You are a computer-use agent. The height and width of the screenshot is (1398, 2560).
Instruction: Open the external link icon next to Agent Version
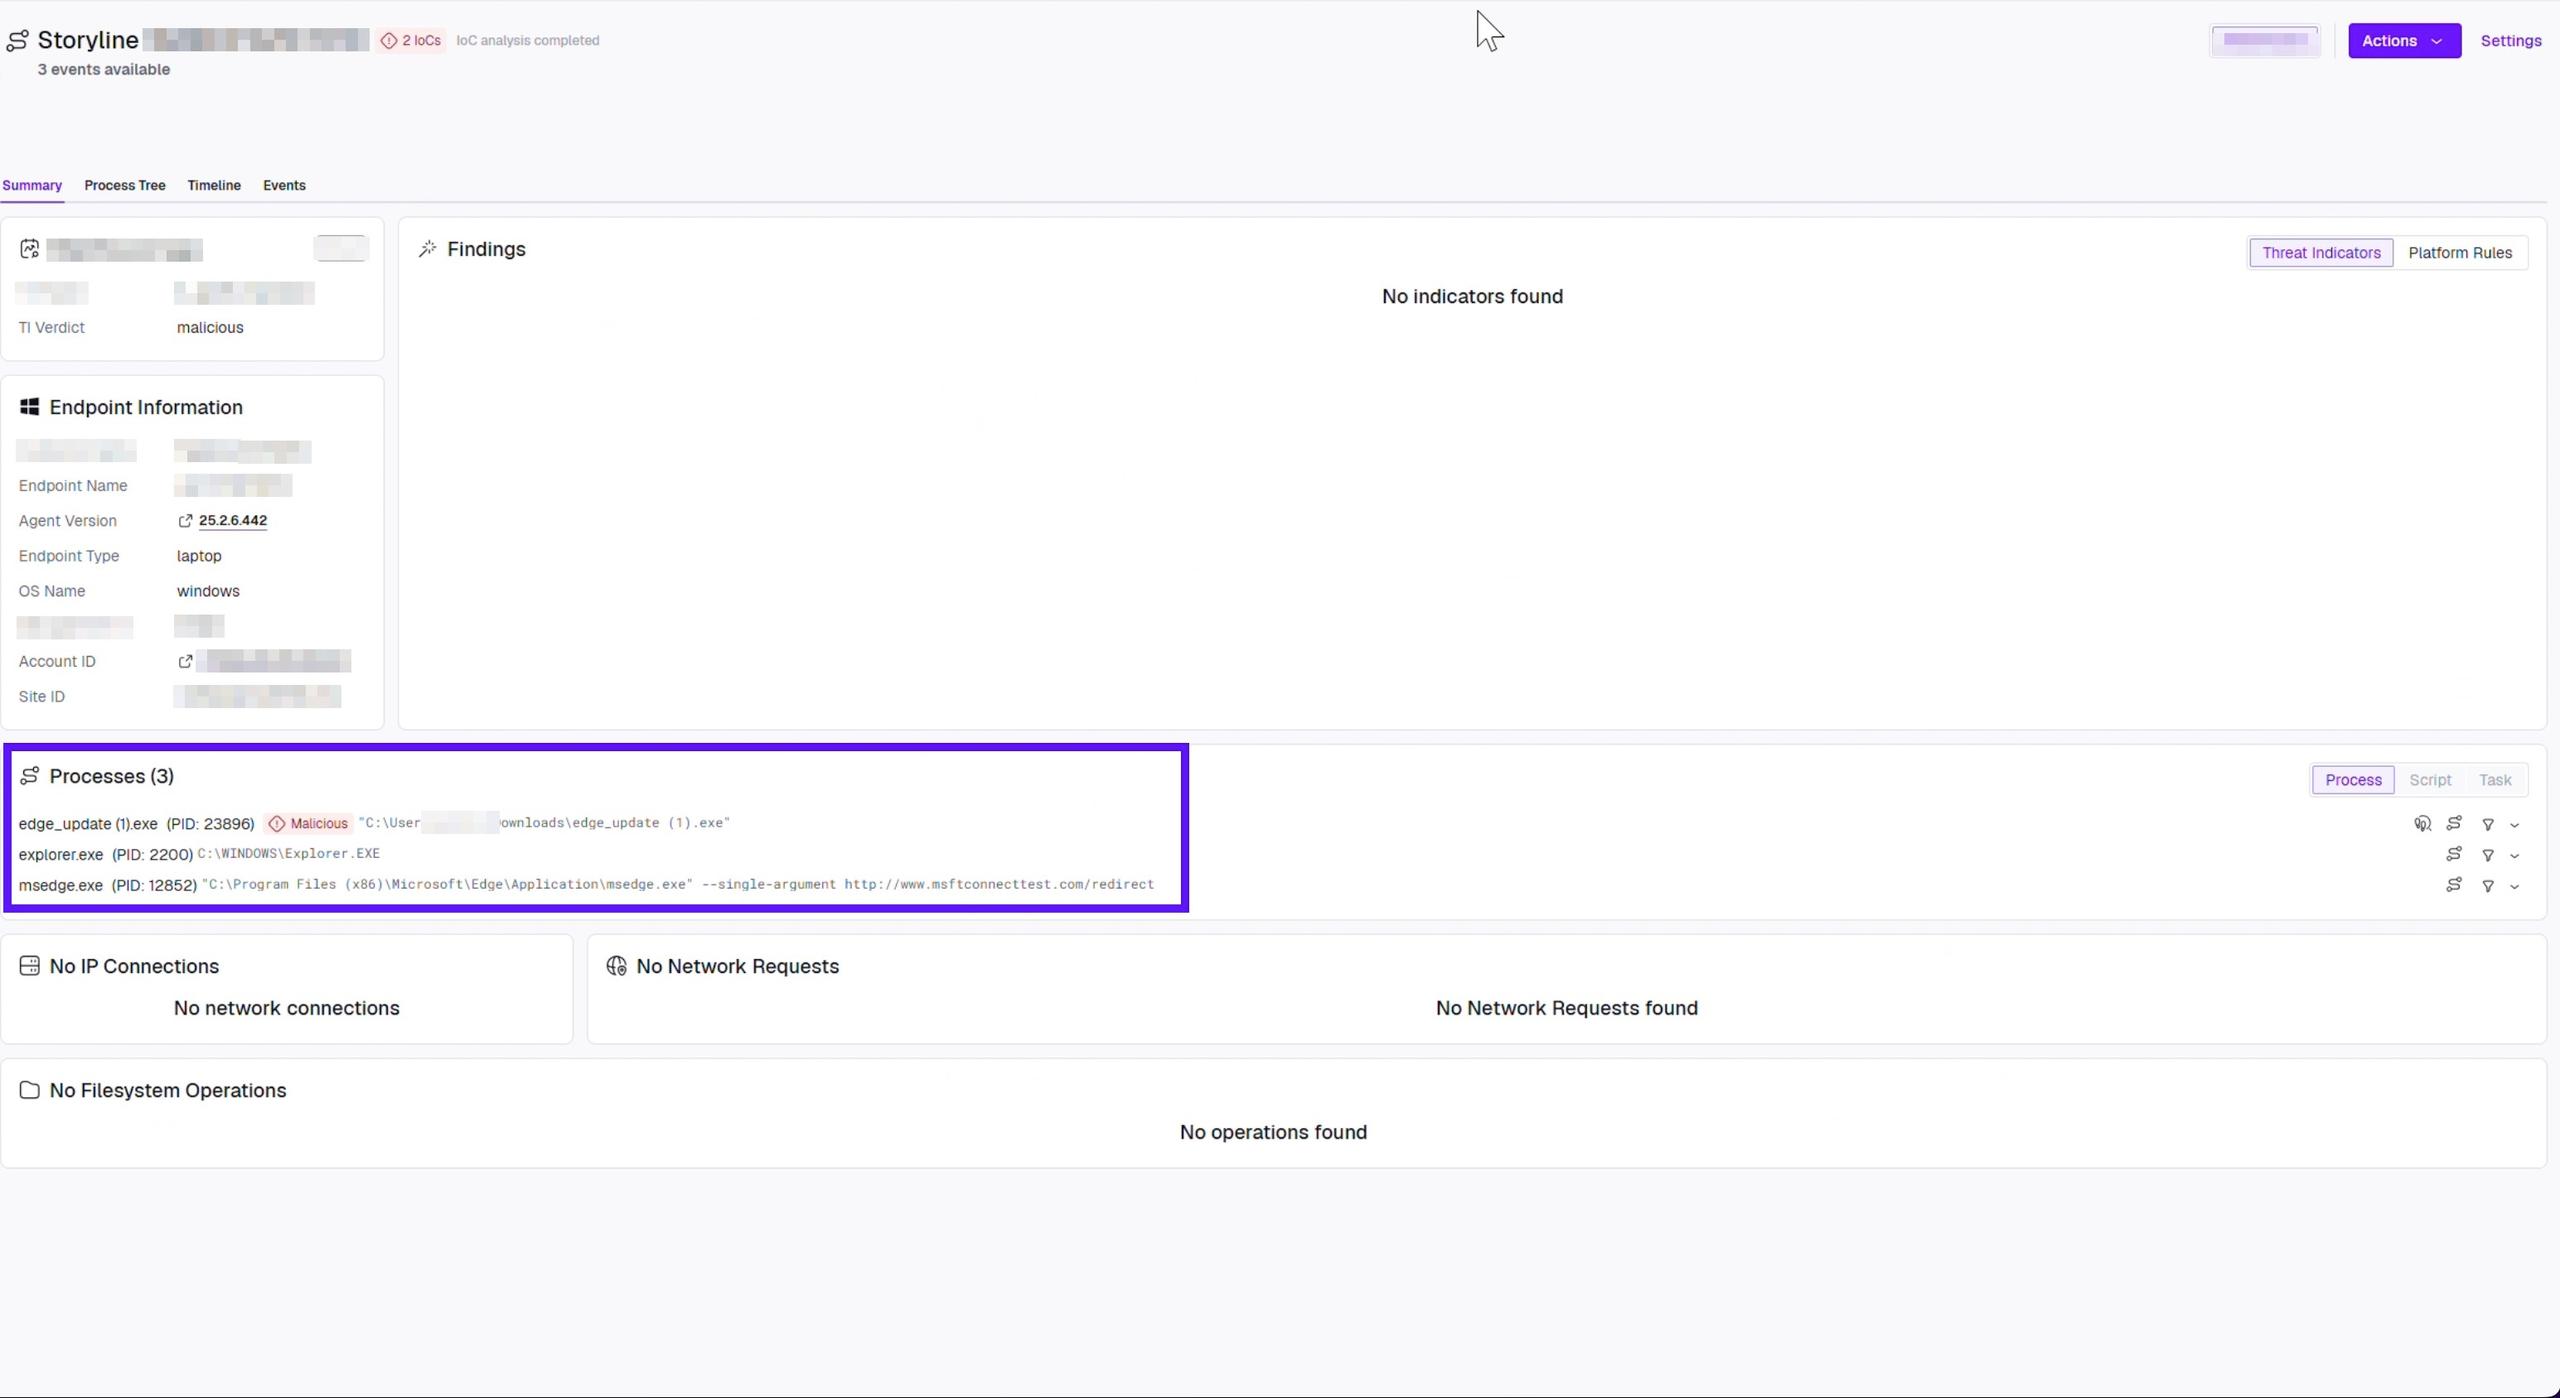pos(185,521)
